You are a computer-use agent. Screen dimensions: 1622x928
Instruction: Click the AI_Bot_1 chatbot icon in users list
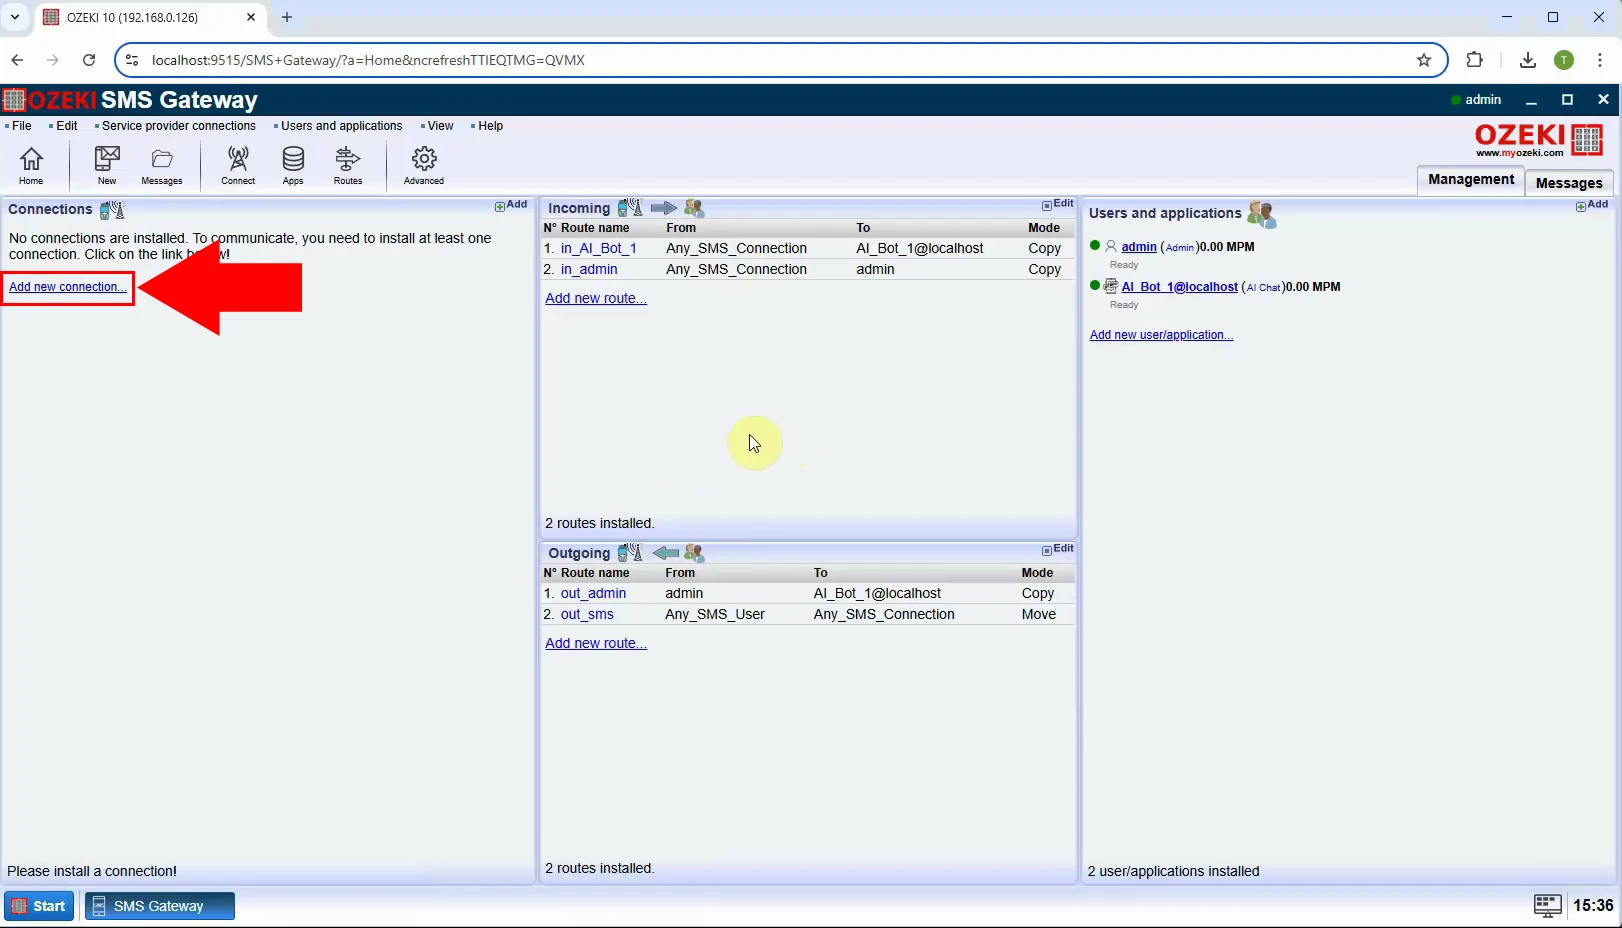click(1111, 286)
